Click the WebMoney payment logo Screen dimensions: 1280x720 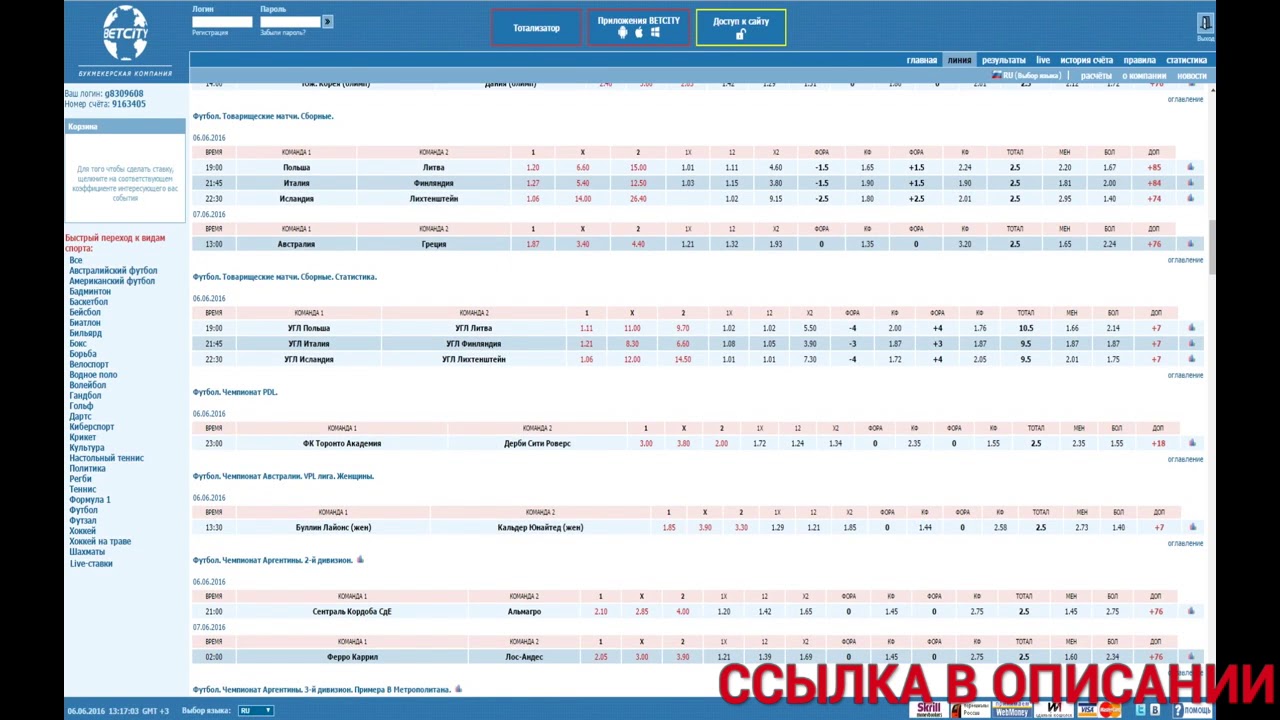tap(1011, 710)
